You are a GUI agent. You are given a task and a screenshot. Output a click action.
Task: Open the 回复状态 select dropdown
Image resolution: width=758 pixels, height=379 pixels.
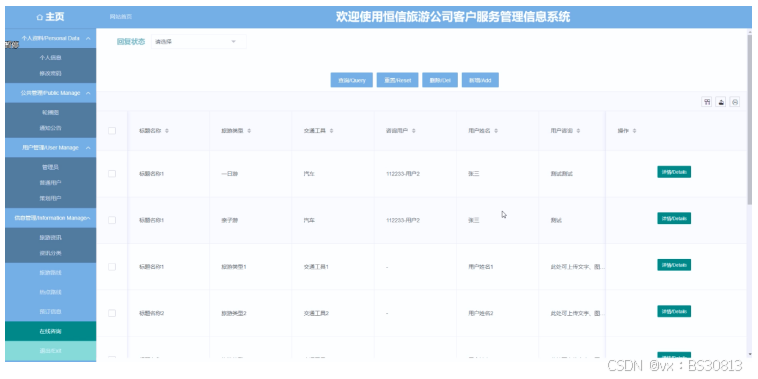pos(199,42)
